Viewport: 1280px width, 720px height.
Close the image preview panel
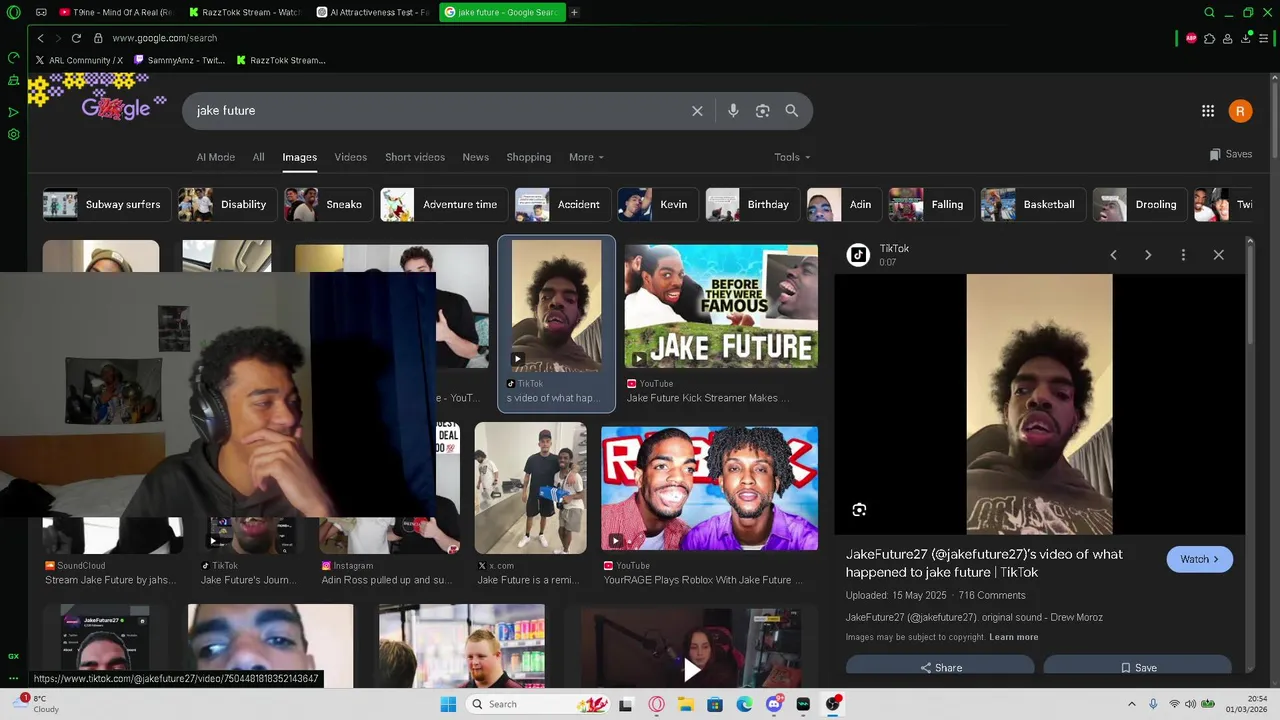coord(1218,255)
